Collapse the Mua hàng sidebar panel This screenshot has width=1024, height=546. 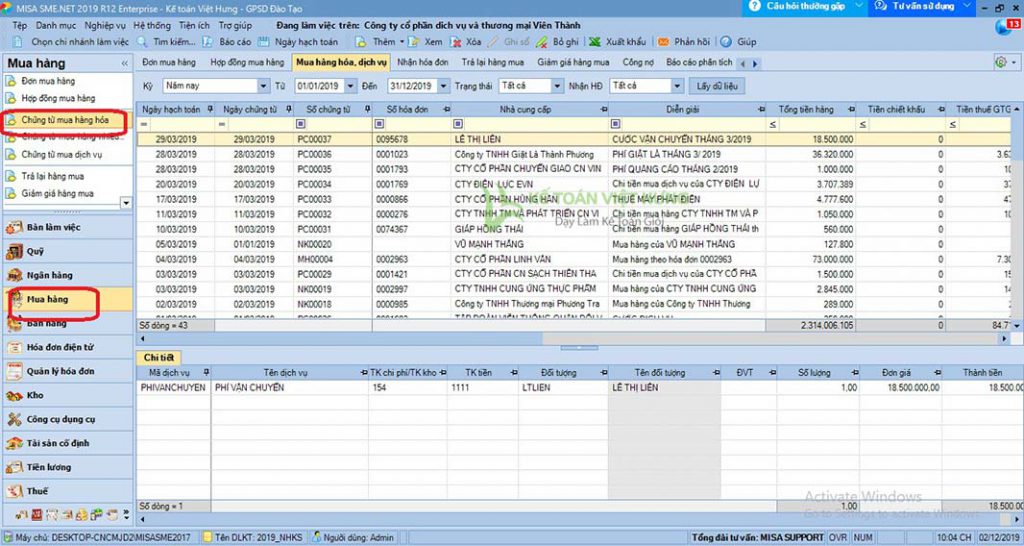(x=125, y=63)
